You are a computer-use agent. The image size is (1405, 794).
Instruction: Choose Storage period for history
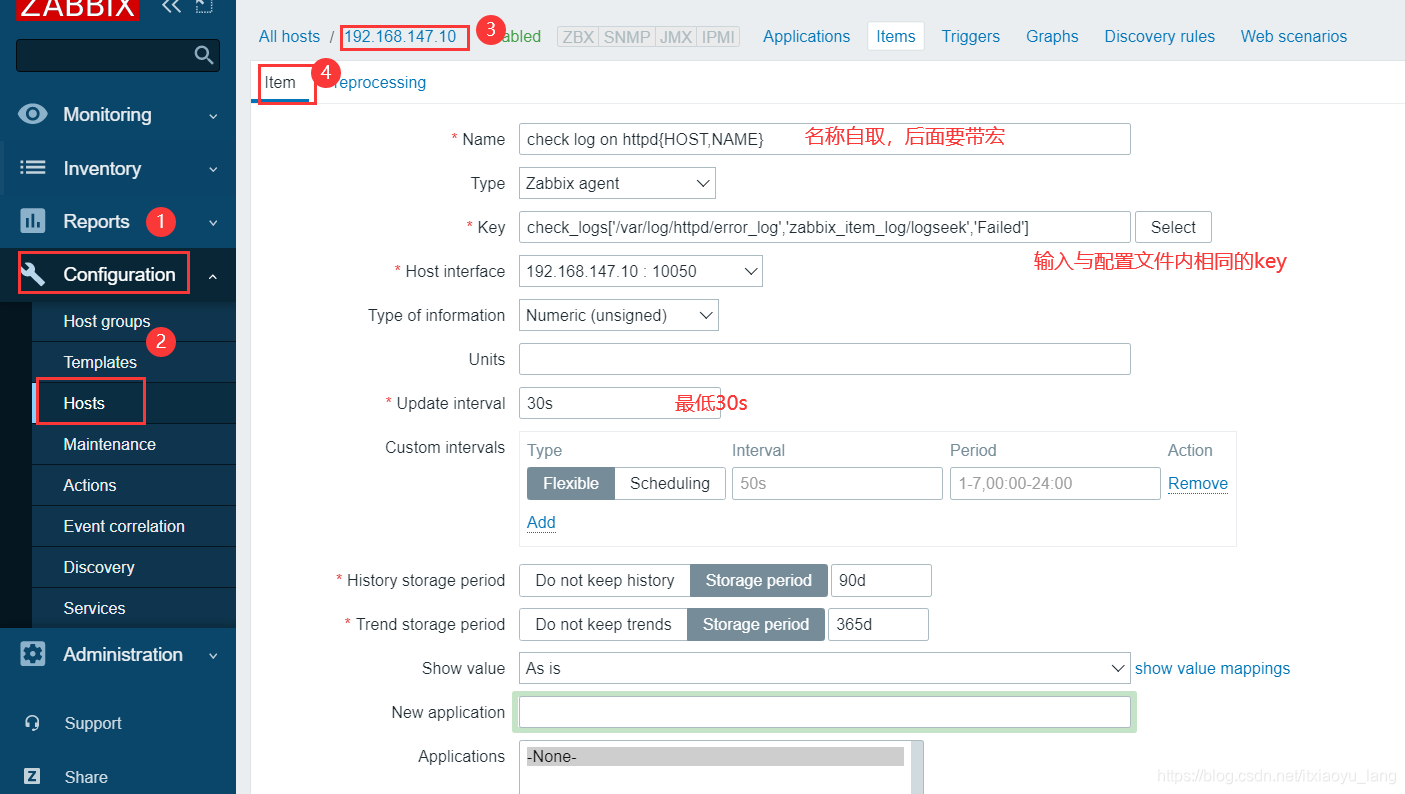point(759,580)
